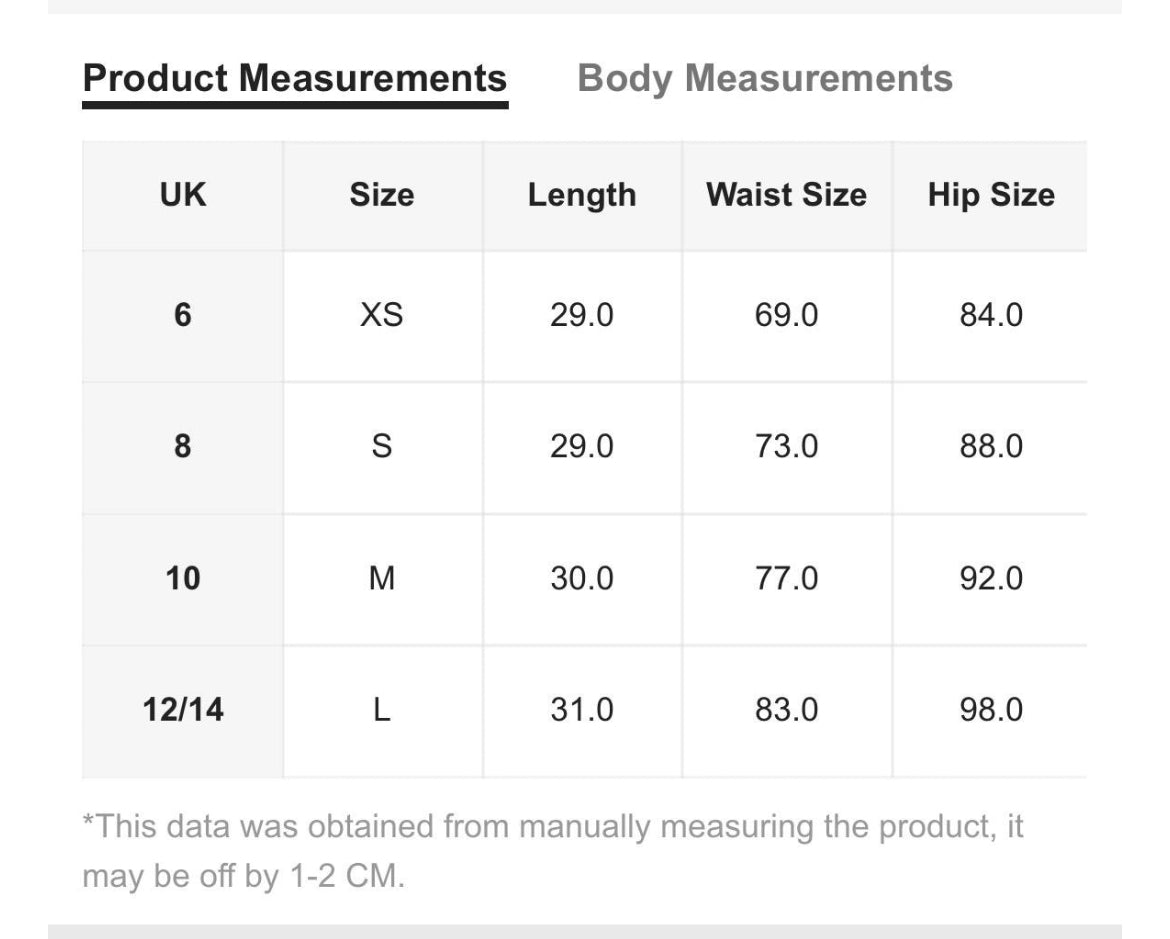The image size is (1170, 939).
Task: Select the UK 10 row label
Action: click(183, 578)
